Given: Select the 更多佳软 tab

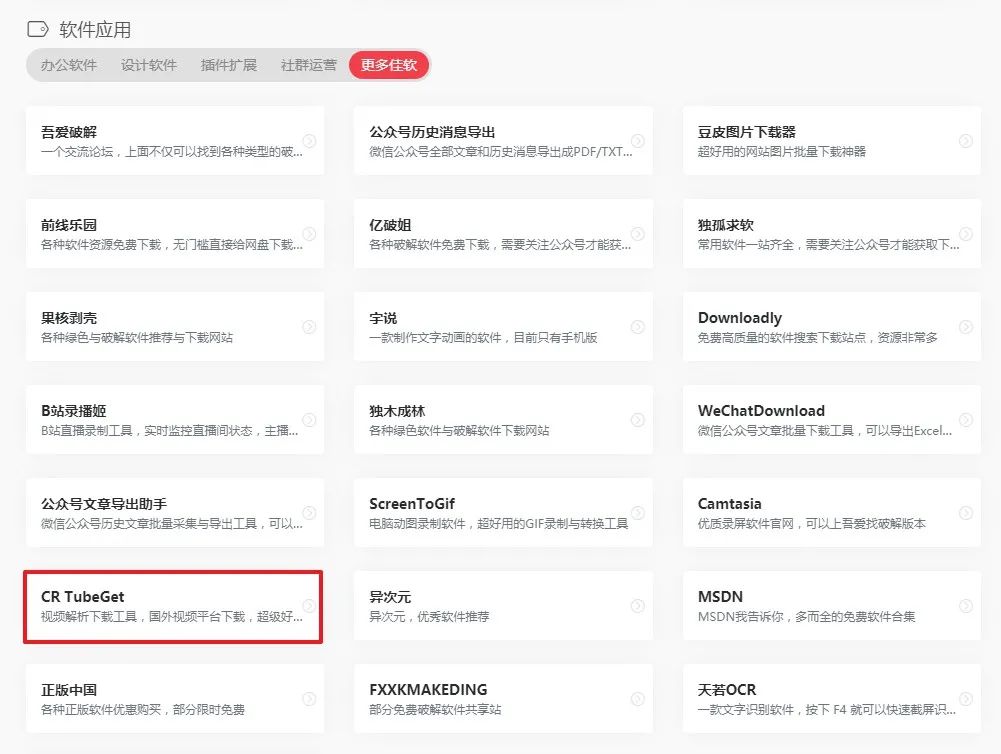Looking at the screenshot, I should 389,65.
